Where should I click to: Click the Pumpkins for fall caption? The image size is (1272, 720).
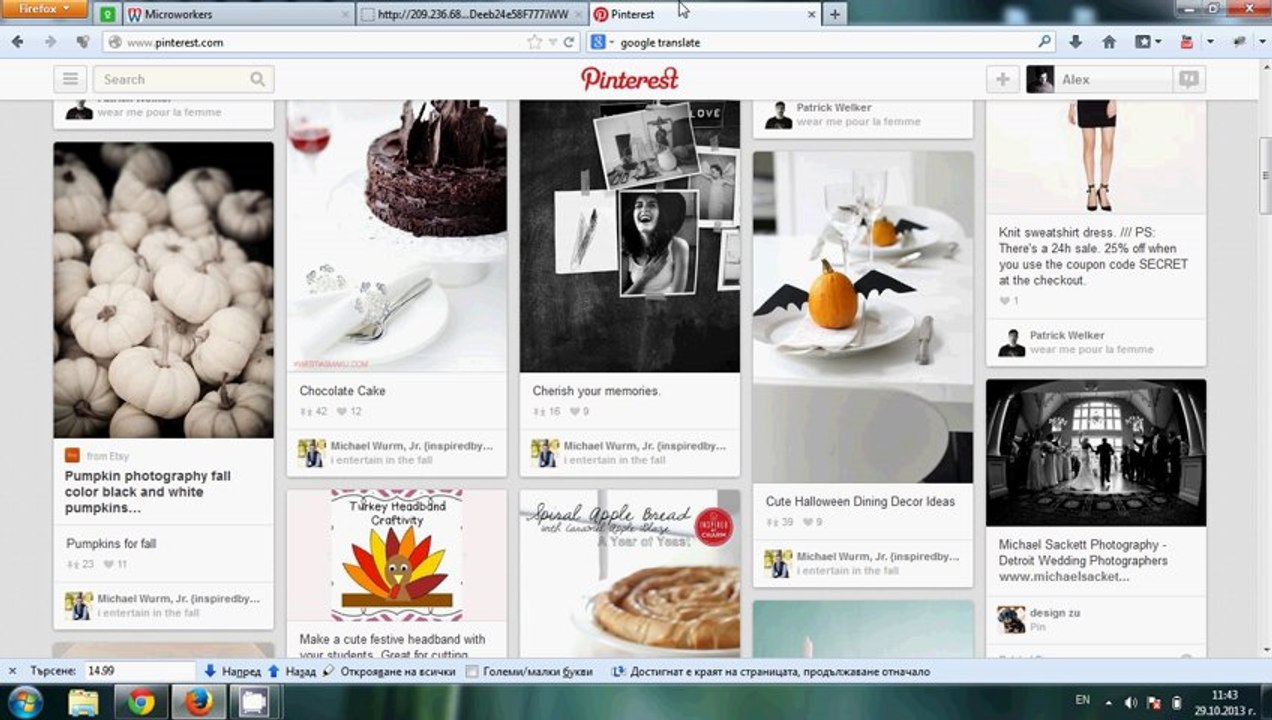click(111, 543)
